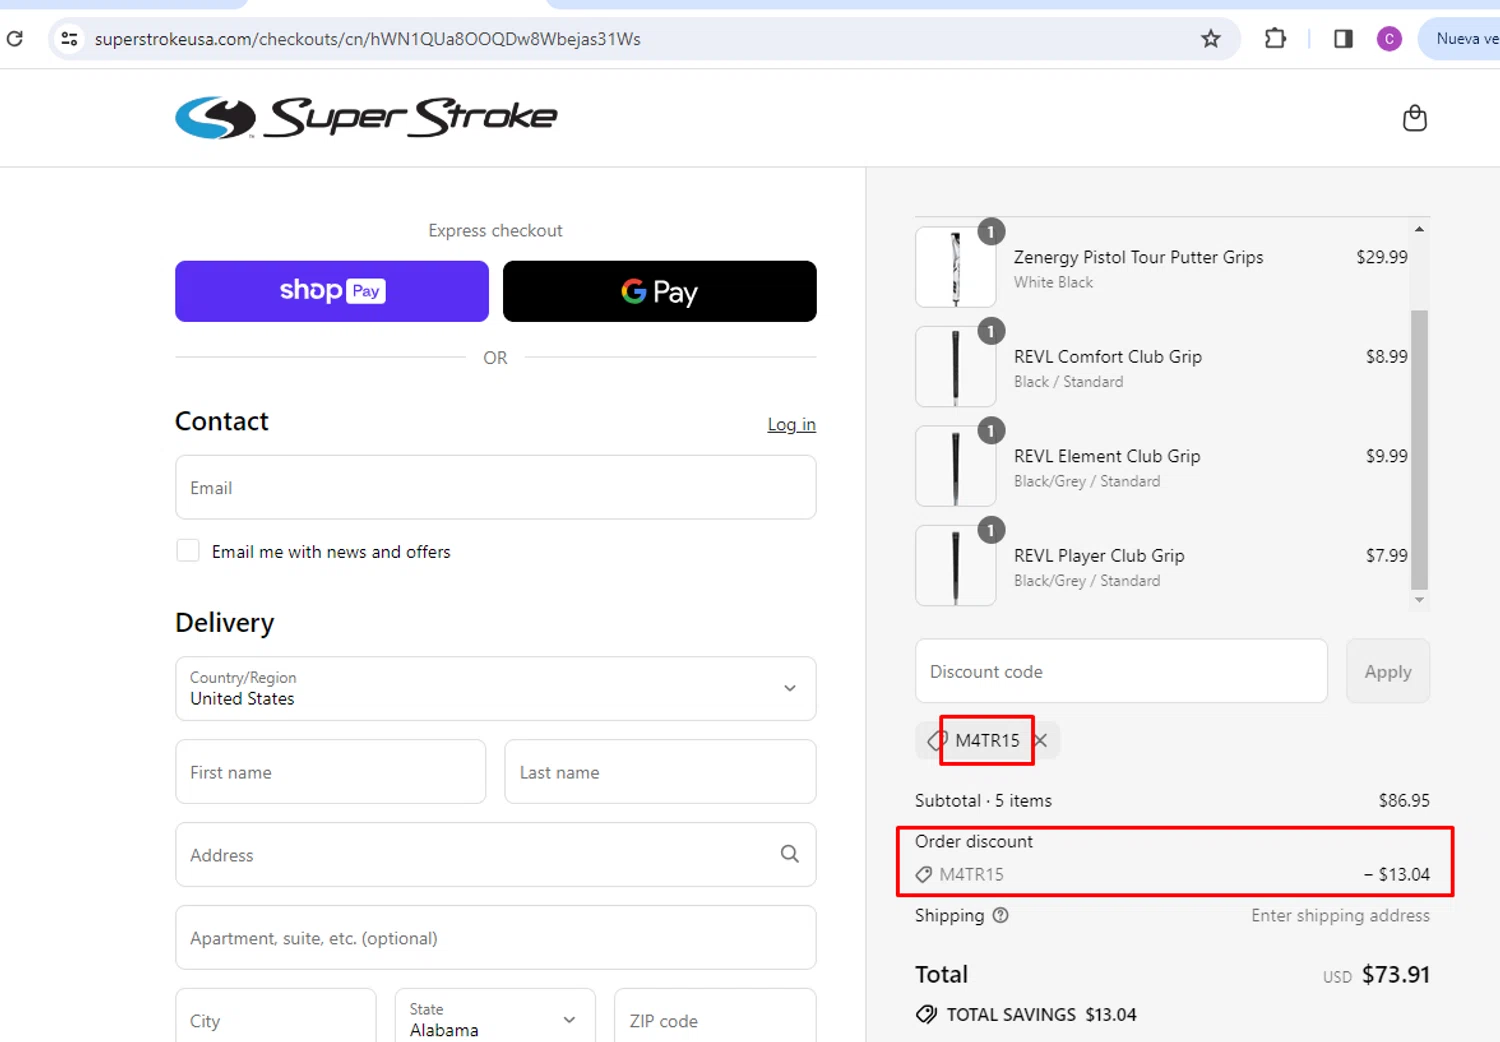Click the REVL Element Club Grip name
The width and height of the screenshot is (1500, 1042).
[x=1106, y=456]
